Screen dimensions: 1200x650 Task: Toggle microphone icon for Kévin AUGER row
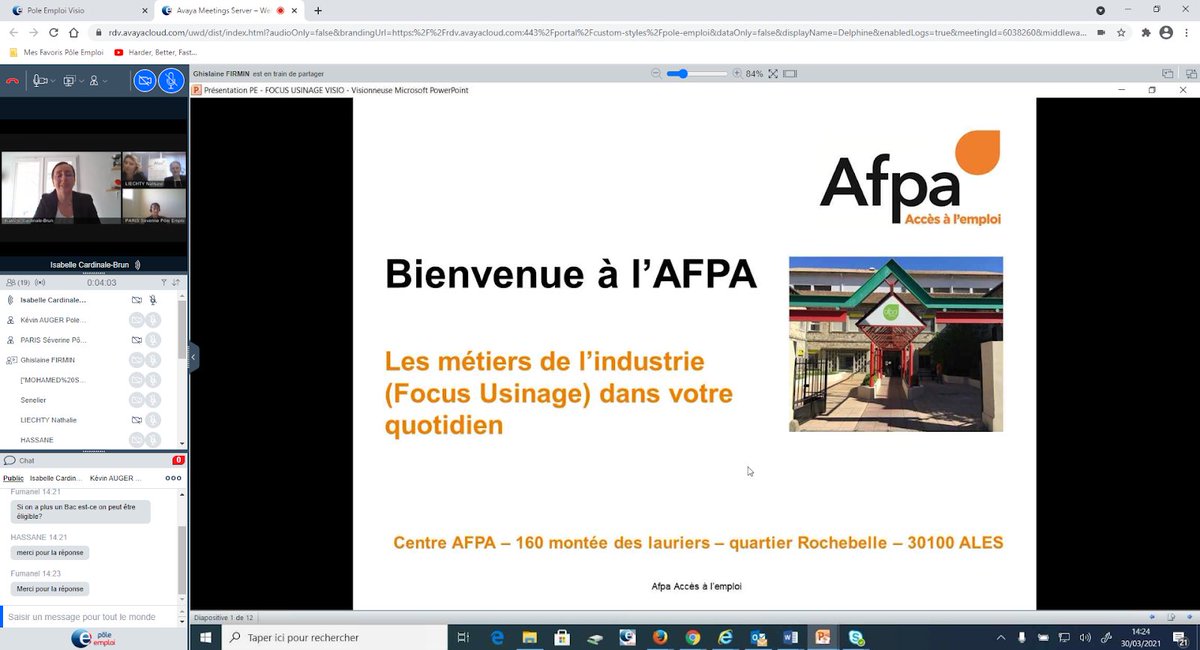point(153,320)
